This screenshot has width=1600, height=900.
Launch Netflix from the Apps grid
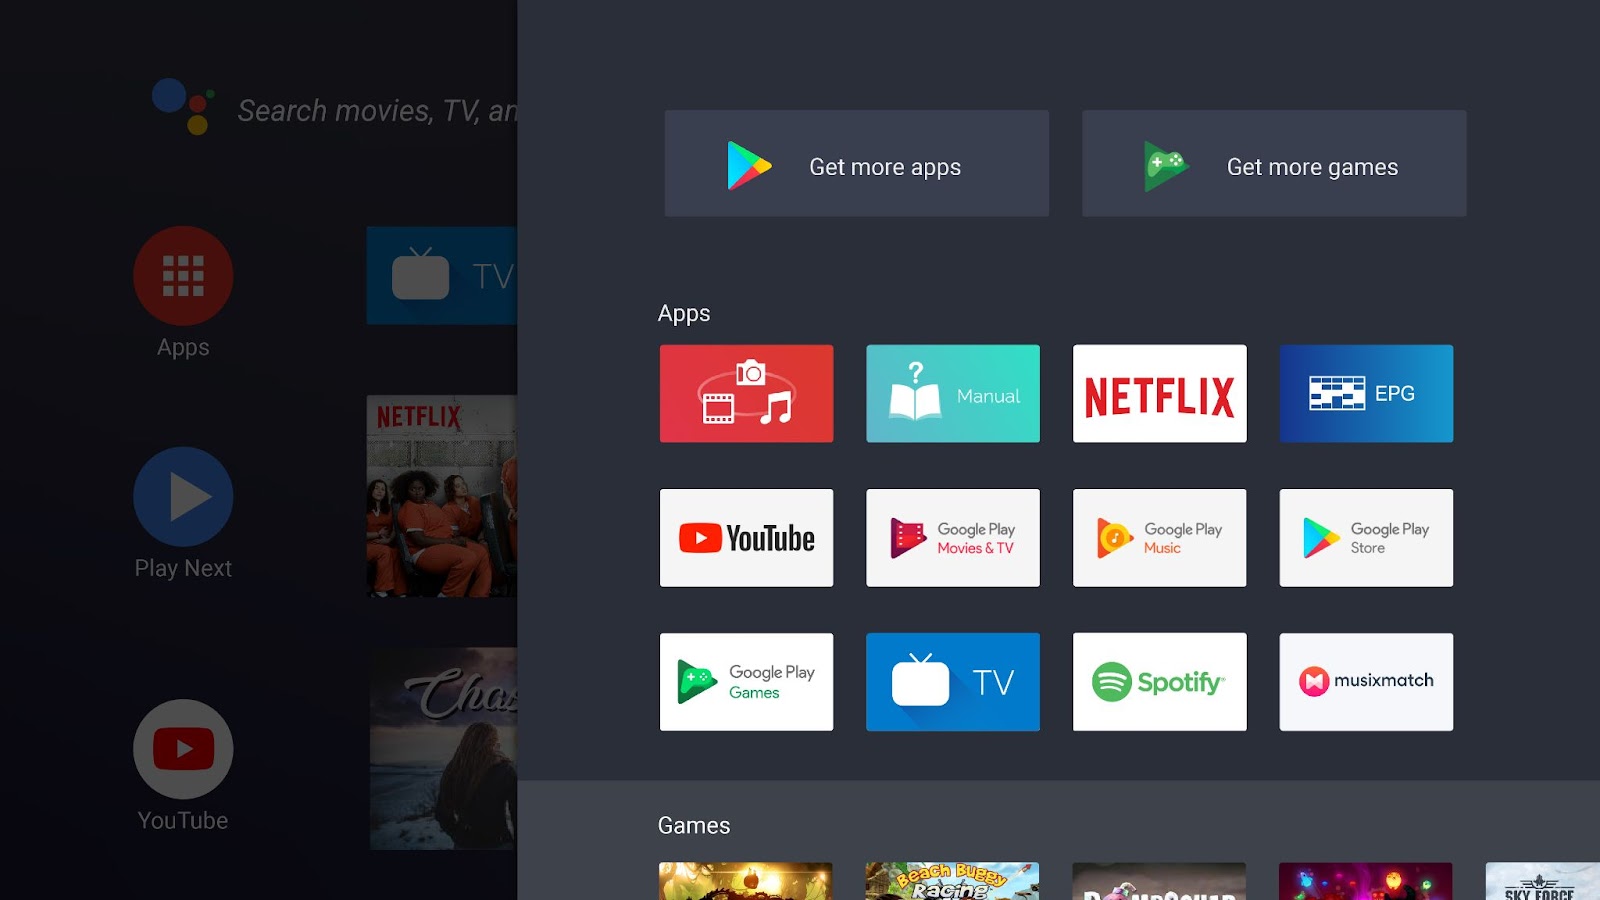[1160, 394]
